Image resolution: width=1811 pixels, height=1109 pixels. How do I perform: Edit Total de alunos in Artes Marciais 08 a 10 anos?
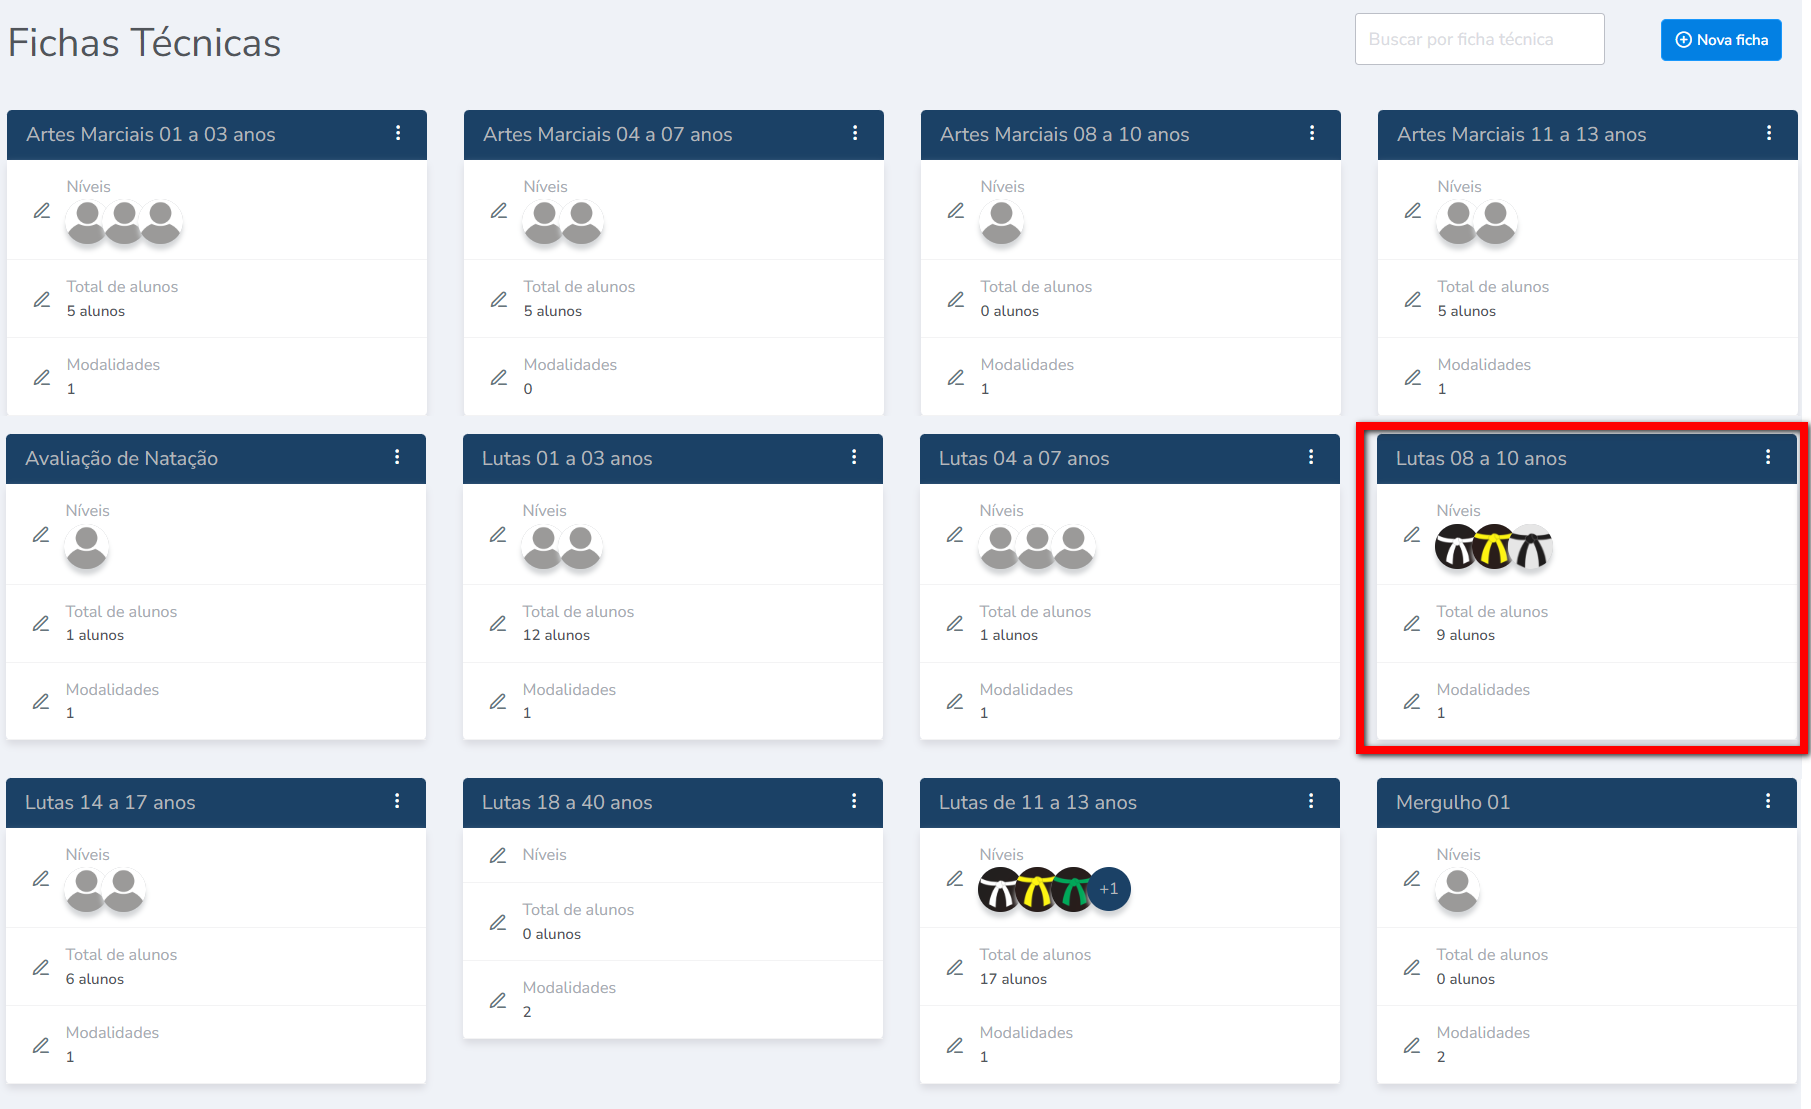coord(956,299)
